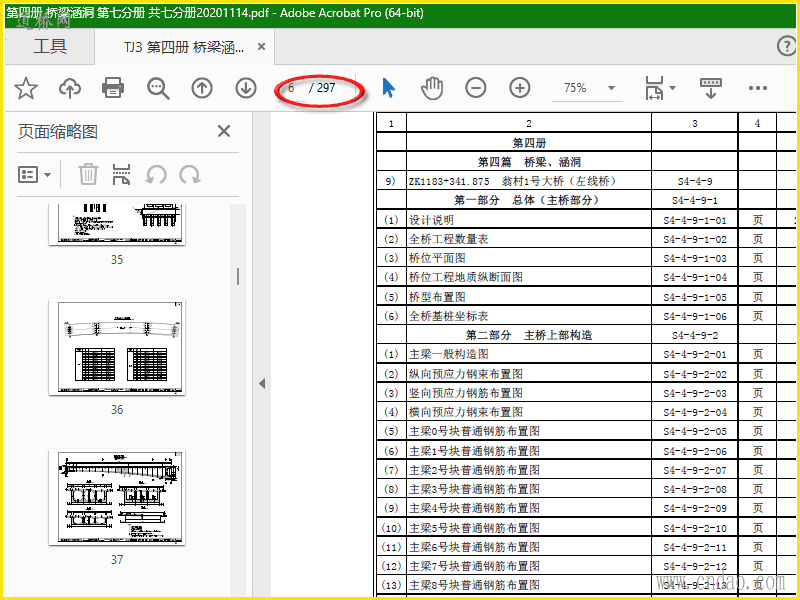Image resolution: width=800 pixels, height=600 pixels.
Task: Print the document with the printer icon
Action: point(113,88)
